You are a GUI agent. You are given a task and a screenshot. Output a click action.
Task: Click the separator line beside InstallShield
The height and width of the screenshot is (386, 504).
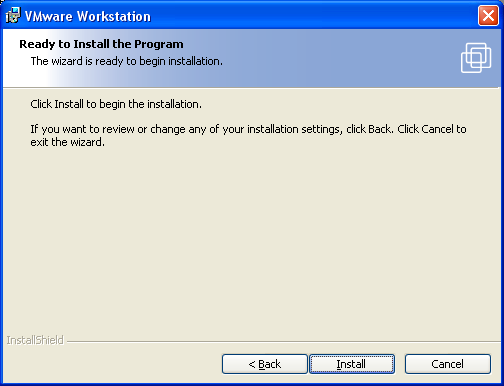(283, 341)
